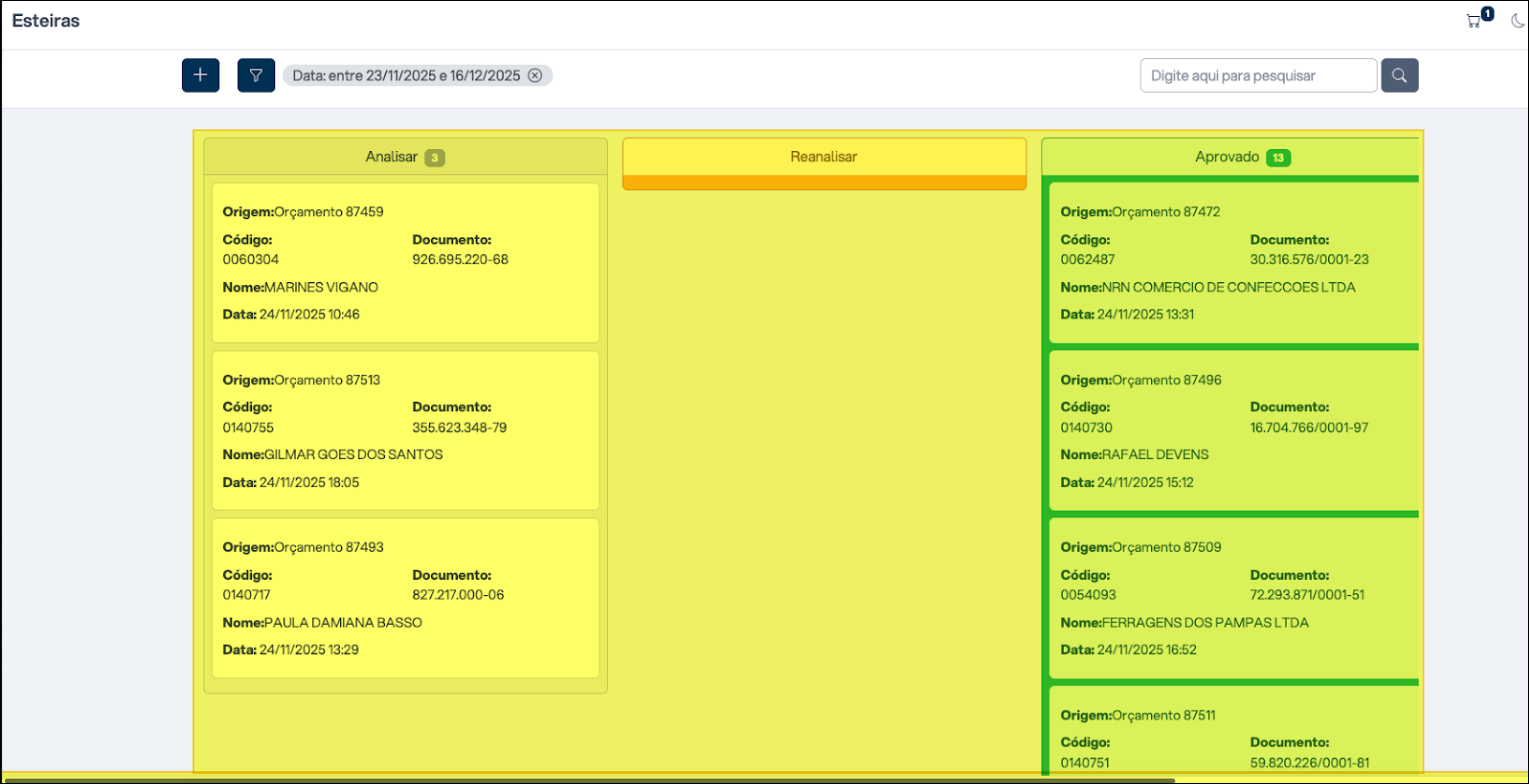Remove the date filter chip
1529x784 pixels.
pyautogui.click(x=535, y=75)
